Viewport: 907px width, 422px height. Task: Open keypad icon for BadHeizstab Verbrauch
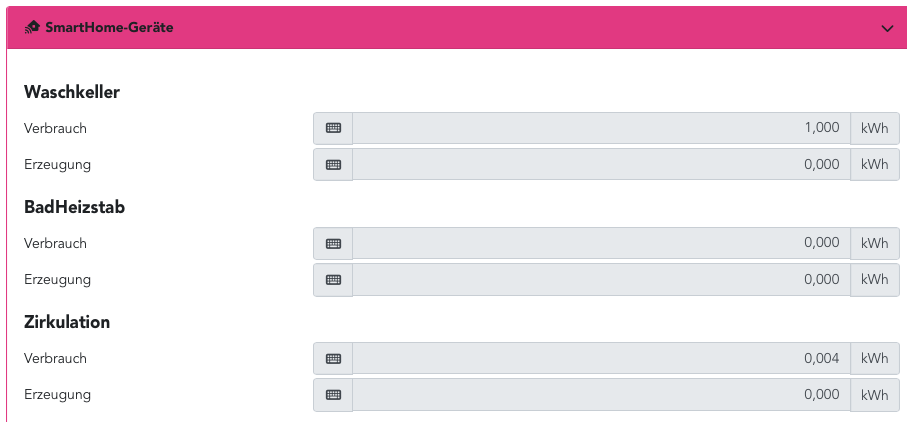point(333,243)
